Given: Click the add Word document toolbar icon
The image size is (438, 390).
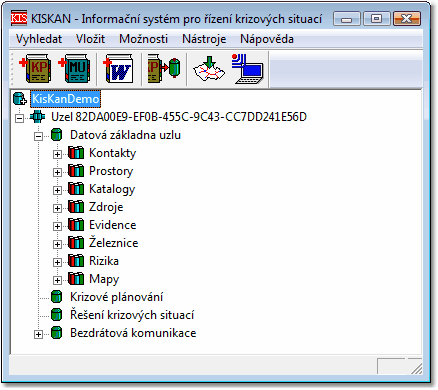Looking at the screenshot, I should pos(119,69).
